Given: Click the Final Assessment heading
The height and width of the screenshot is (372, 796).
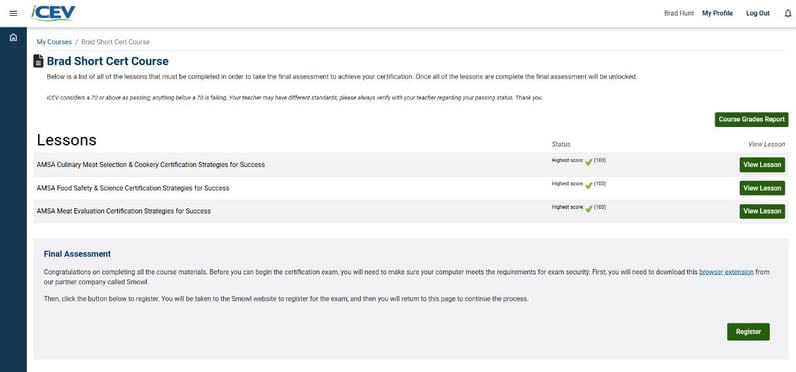Looking at the screenshot, I should click(77, 254).
